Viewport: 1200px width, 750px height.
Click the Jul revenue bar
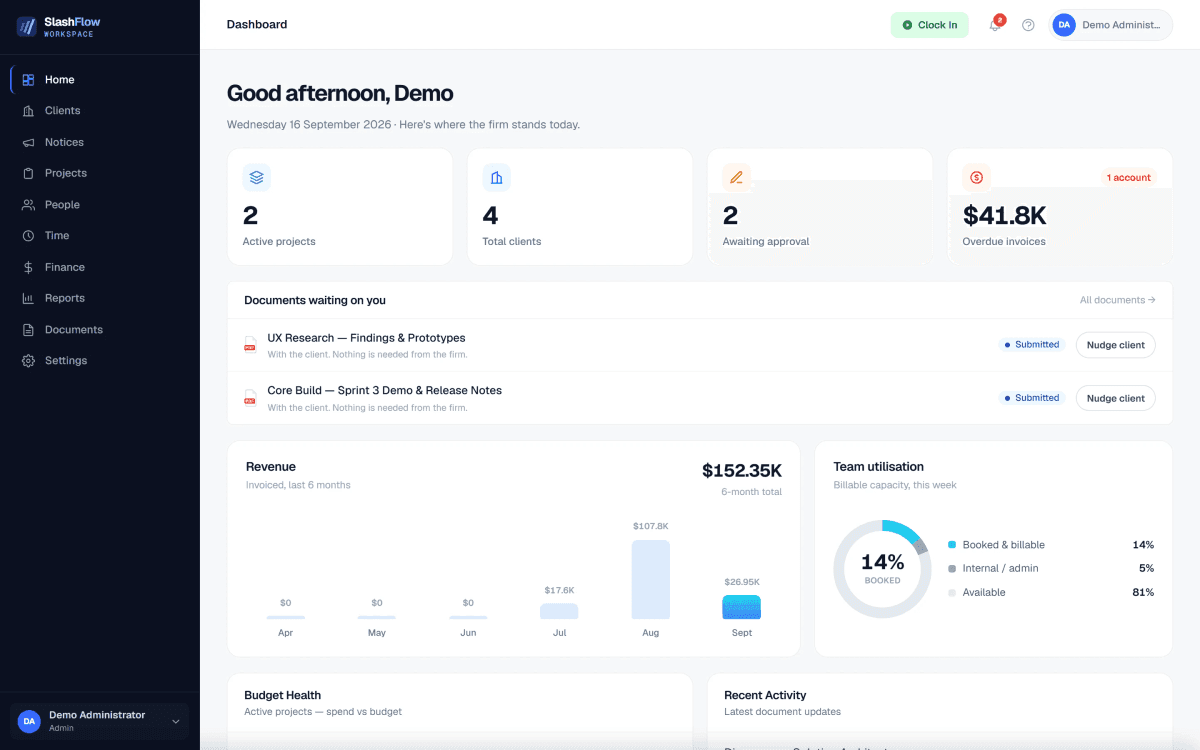click(559, 611)
